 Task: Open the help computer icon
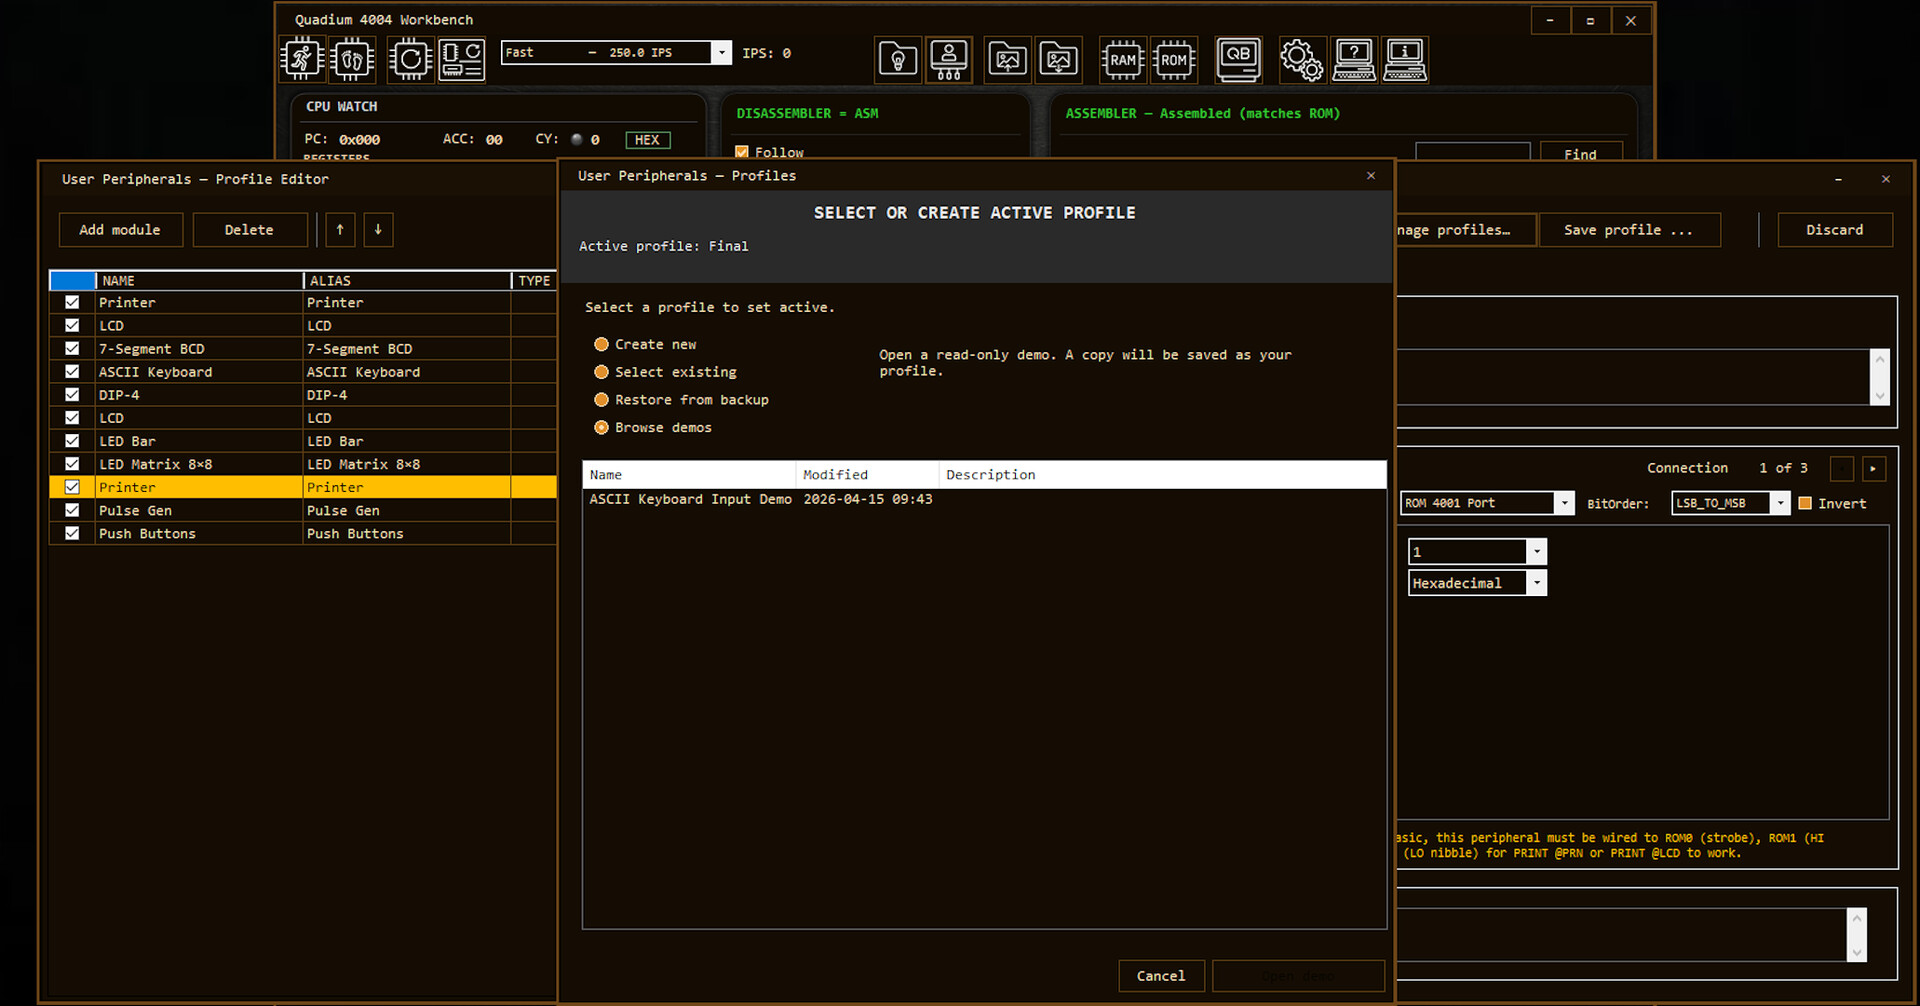coord(1353,59)
